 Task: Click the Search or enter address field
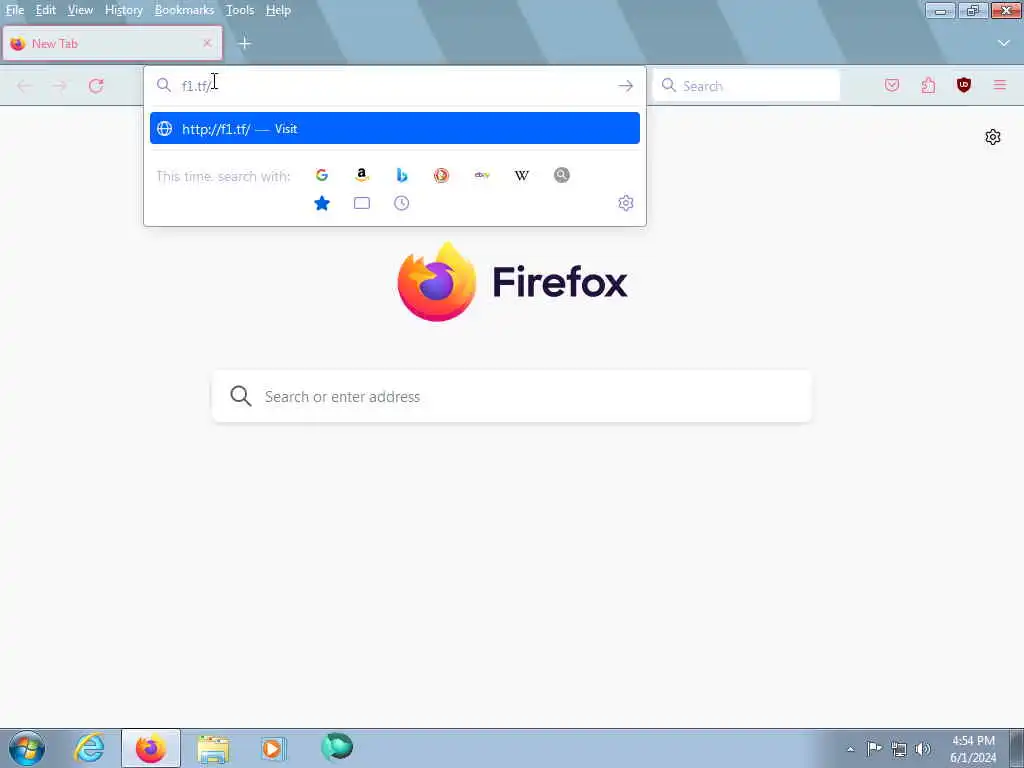pos(512,396)
